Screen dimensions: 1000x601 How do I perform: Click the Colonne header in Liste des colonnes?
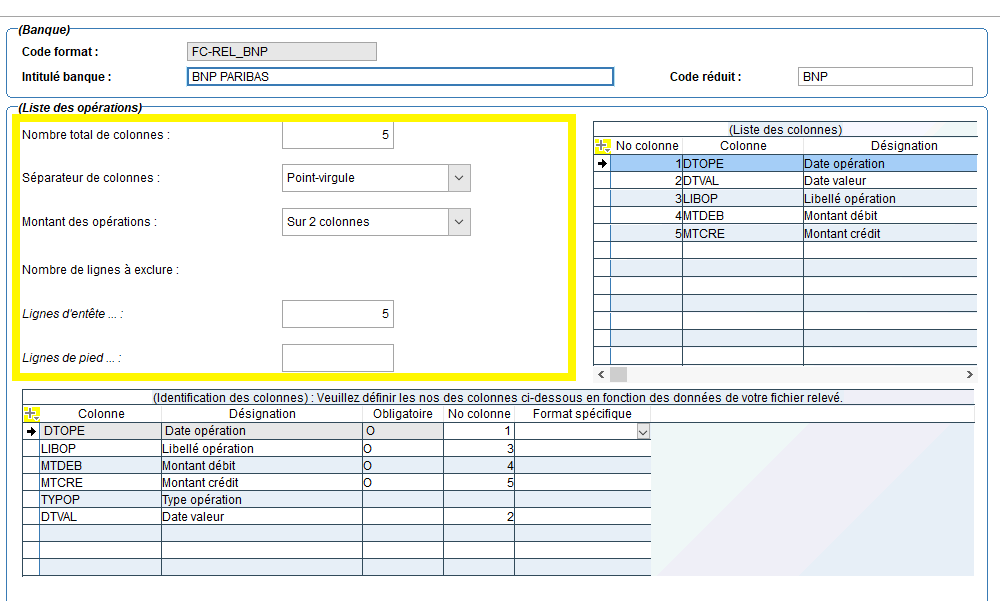pos(743,145)
